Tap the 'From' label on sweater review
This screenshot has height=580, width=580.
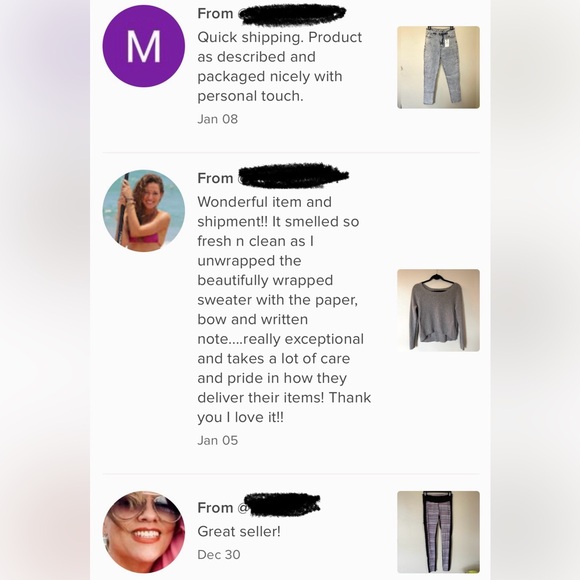[x=215, y=178]
